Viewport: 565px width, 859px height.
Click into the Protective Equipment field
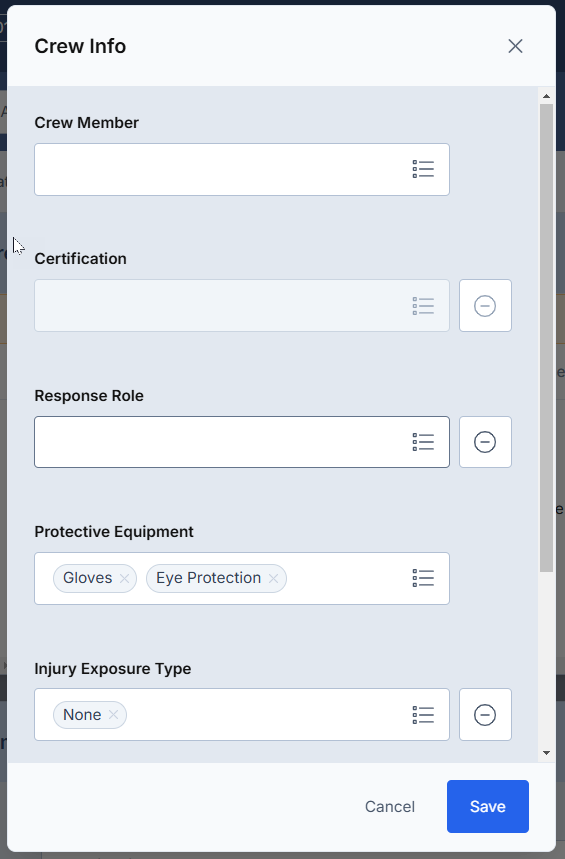[x=242, y=579]
